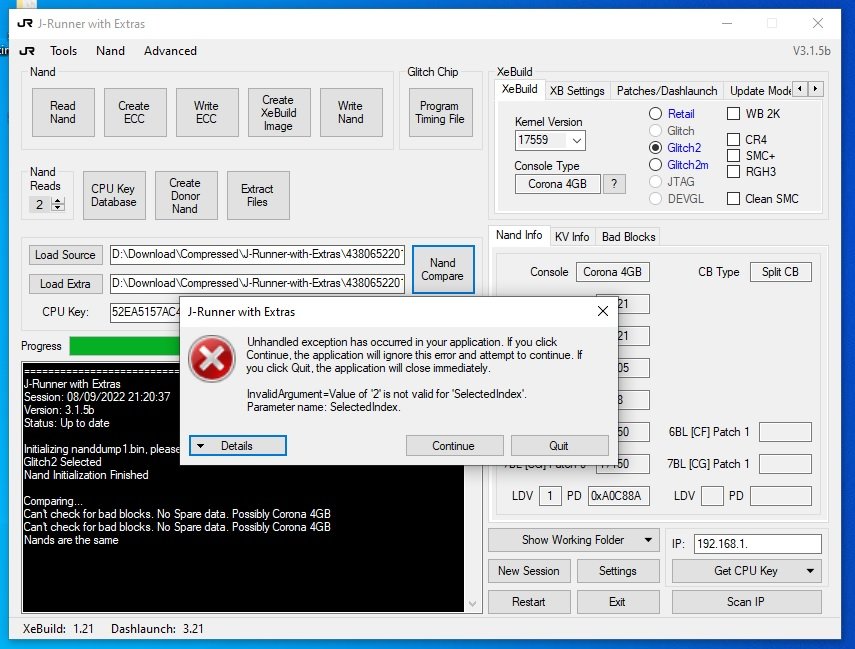Click the J-Runner title bar app icon
855x649 pixels.
pos(25,23)
